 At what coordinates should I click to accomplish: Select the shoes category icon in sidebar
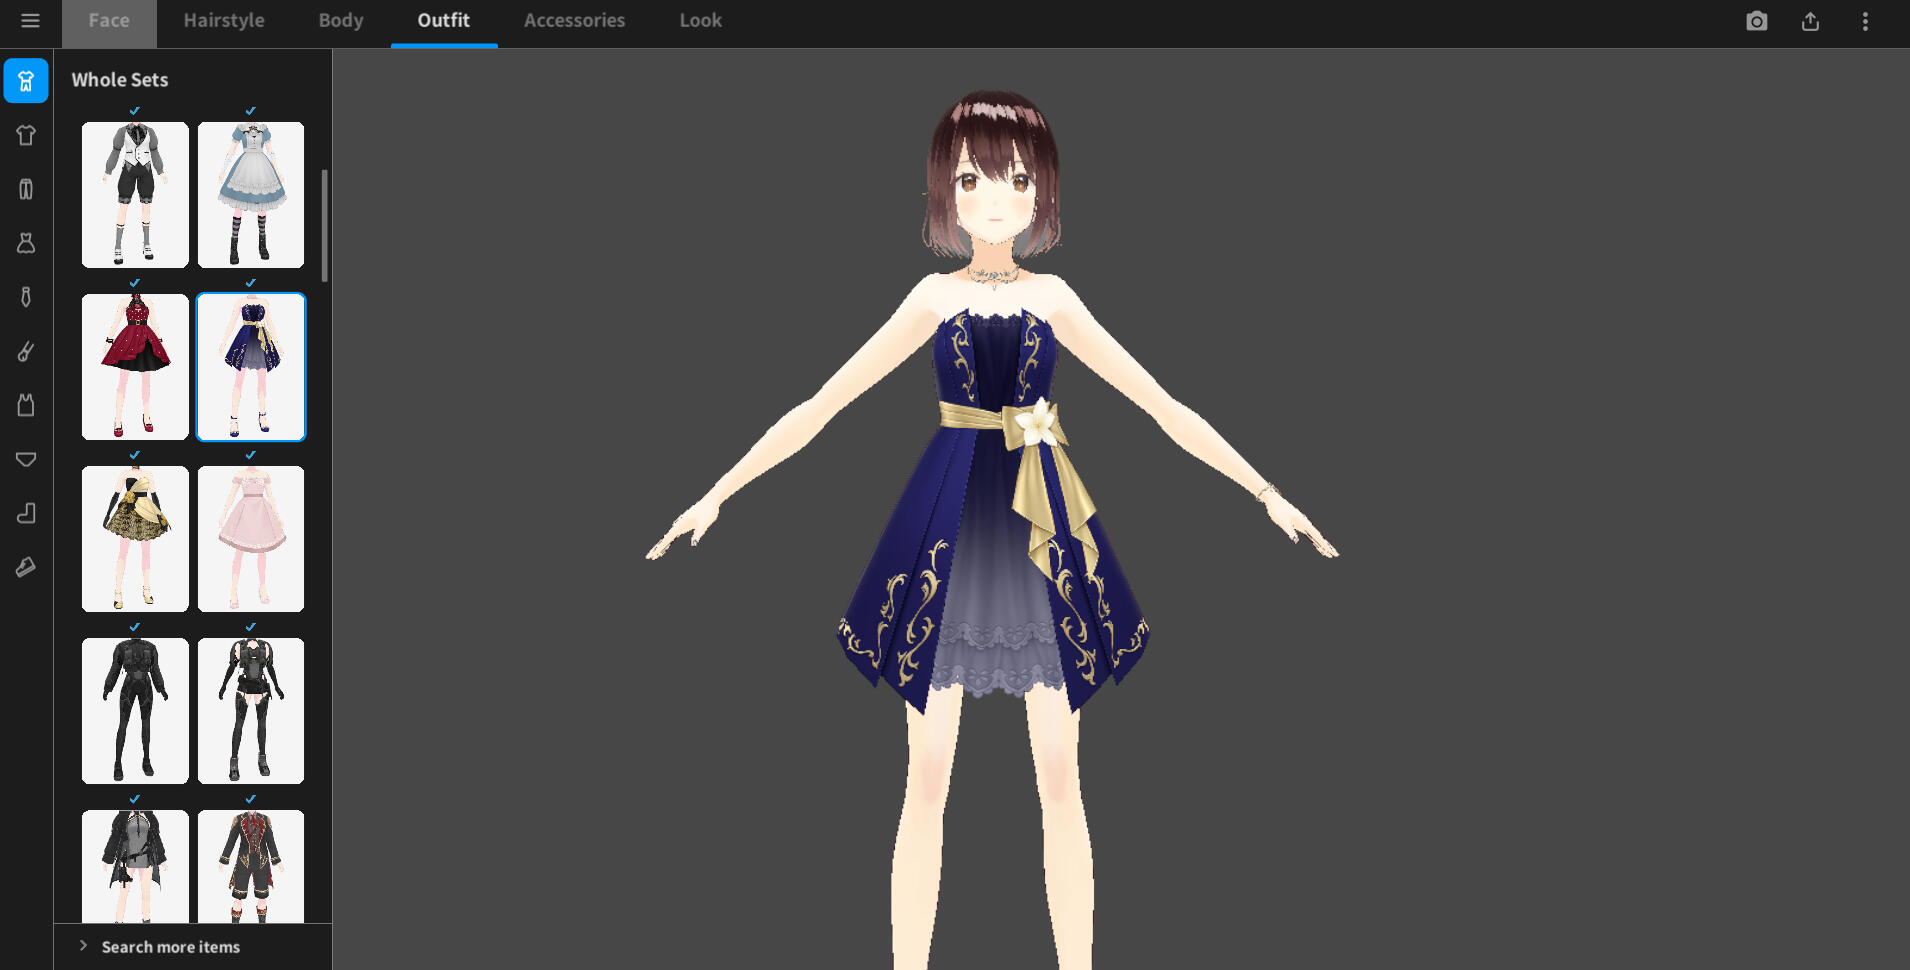pyautogui.click(x=26, y=567)
